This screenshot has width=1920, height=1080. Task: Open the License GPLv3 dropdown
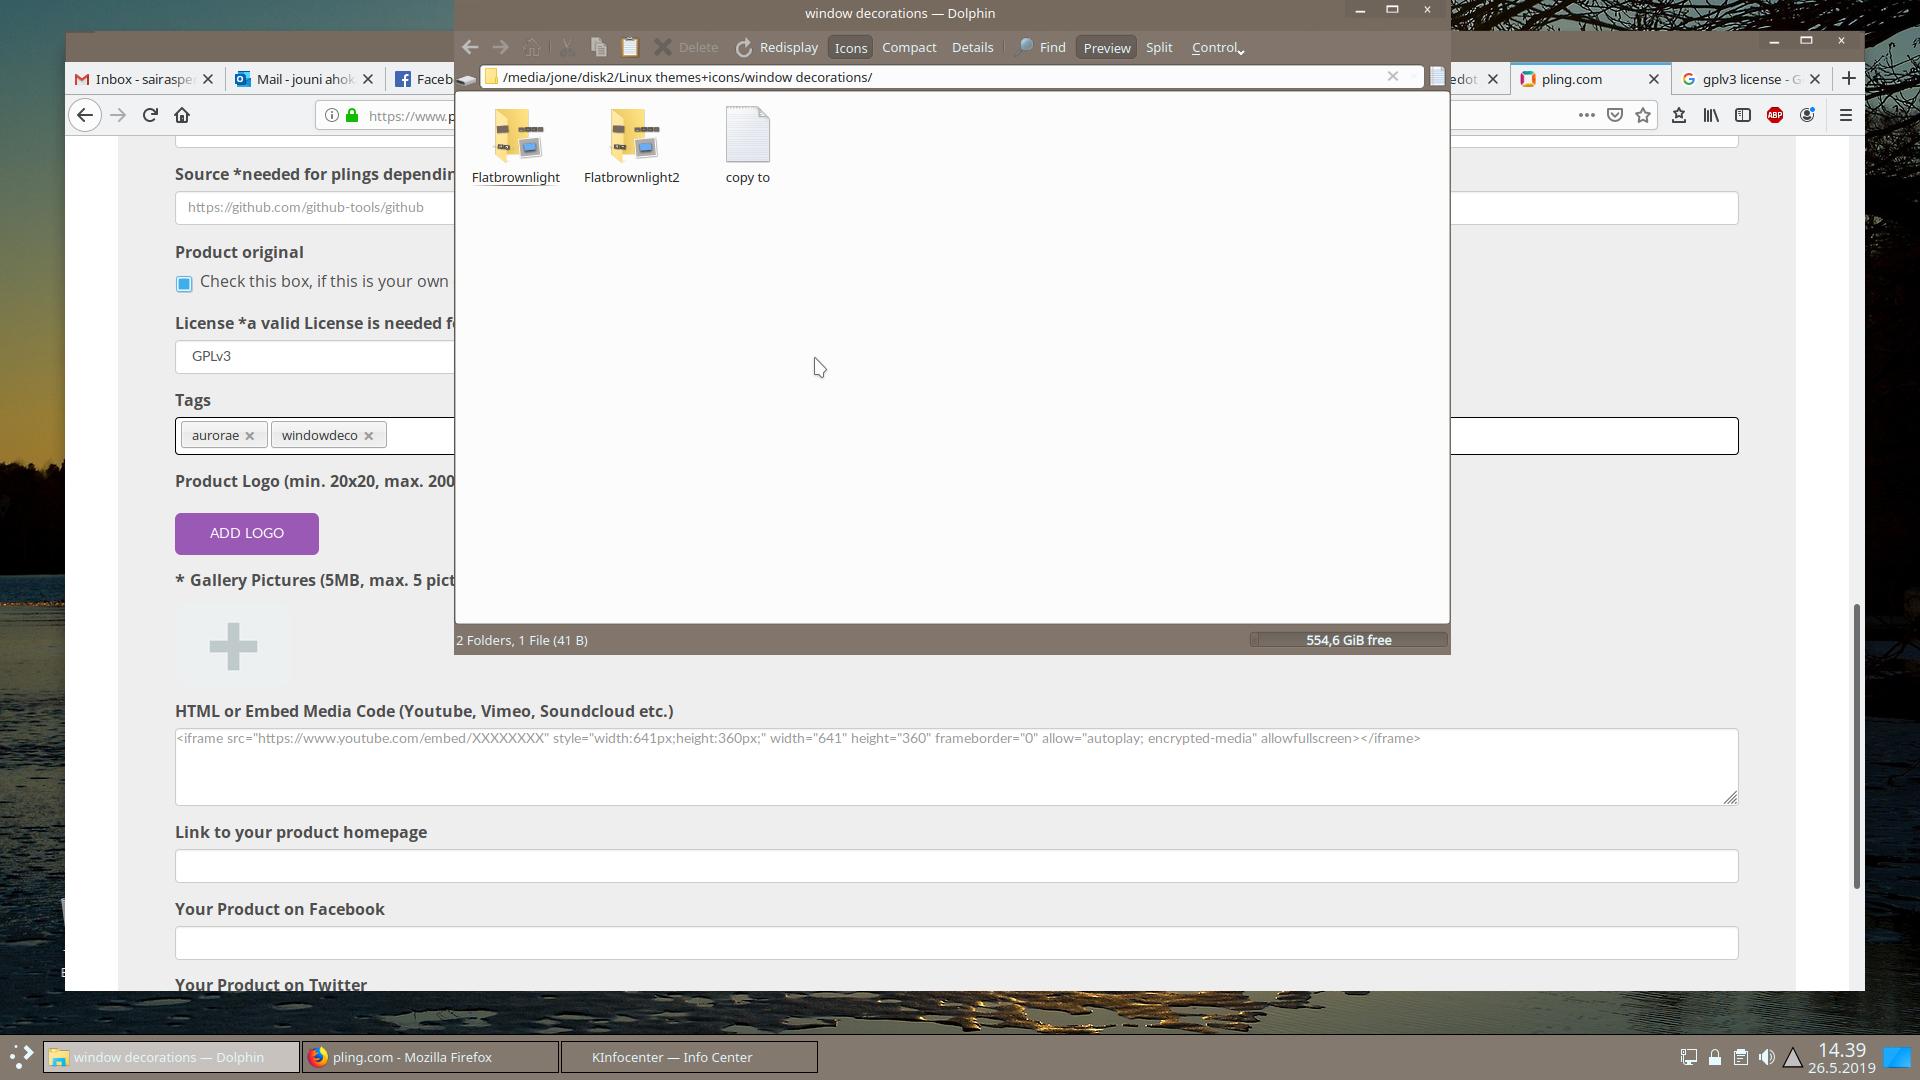point(315,357)
